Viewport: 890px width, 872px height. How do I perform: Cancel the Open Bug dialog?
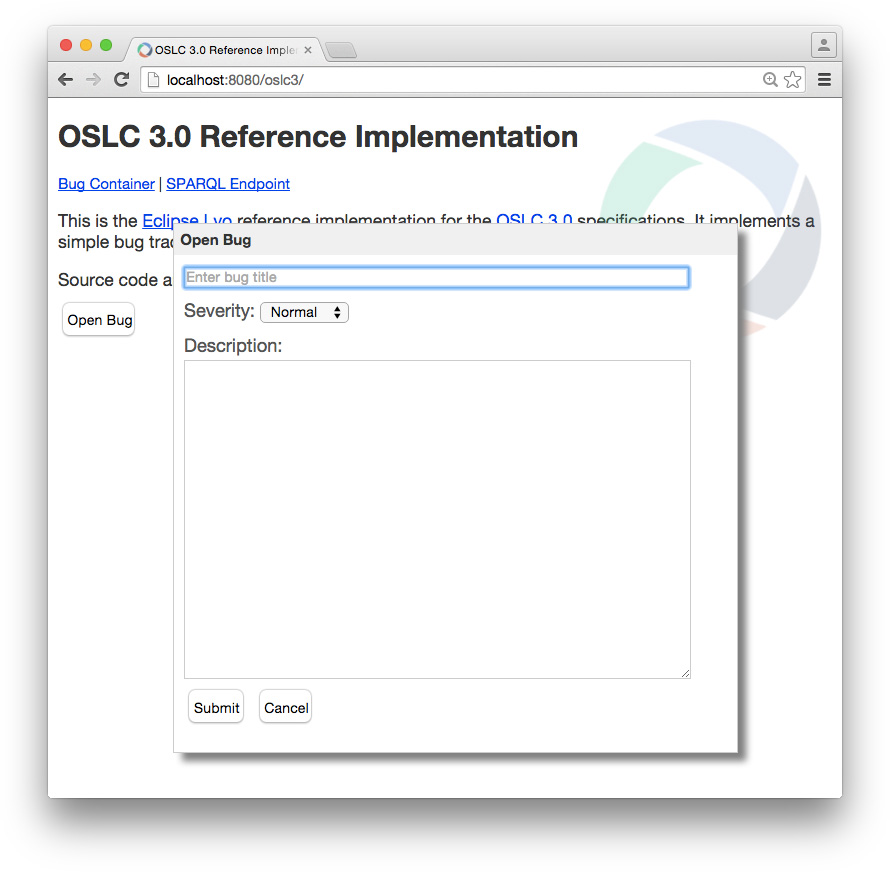pyautogui.click(x=286, y=707)
